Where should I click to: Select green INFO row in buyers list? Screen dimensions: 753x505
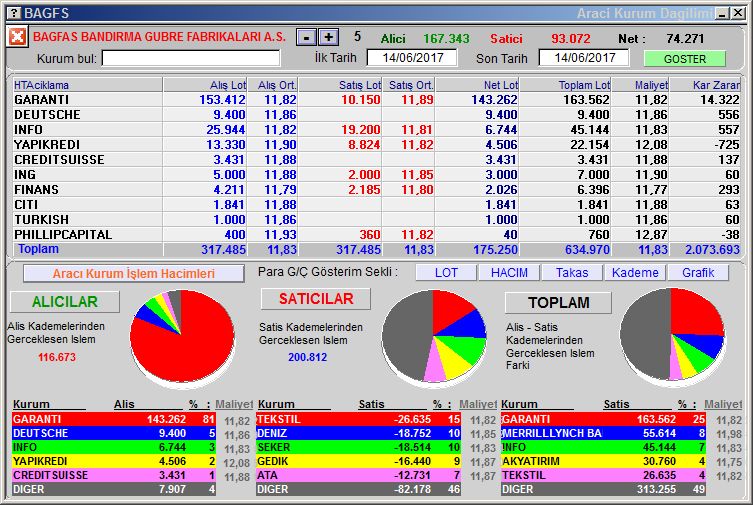114,447
